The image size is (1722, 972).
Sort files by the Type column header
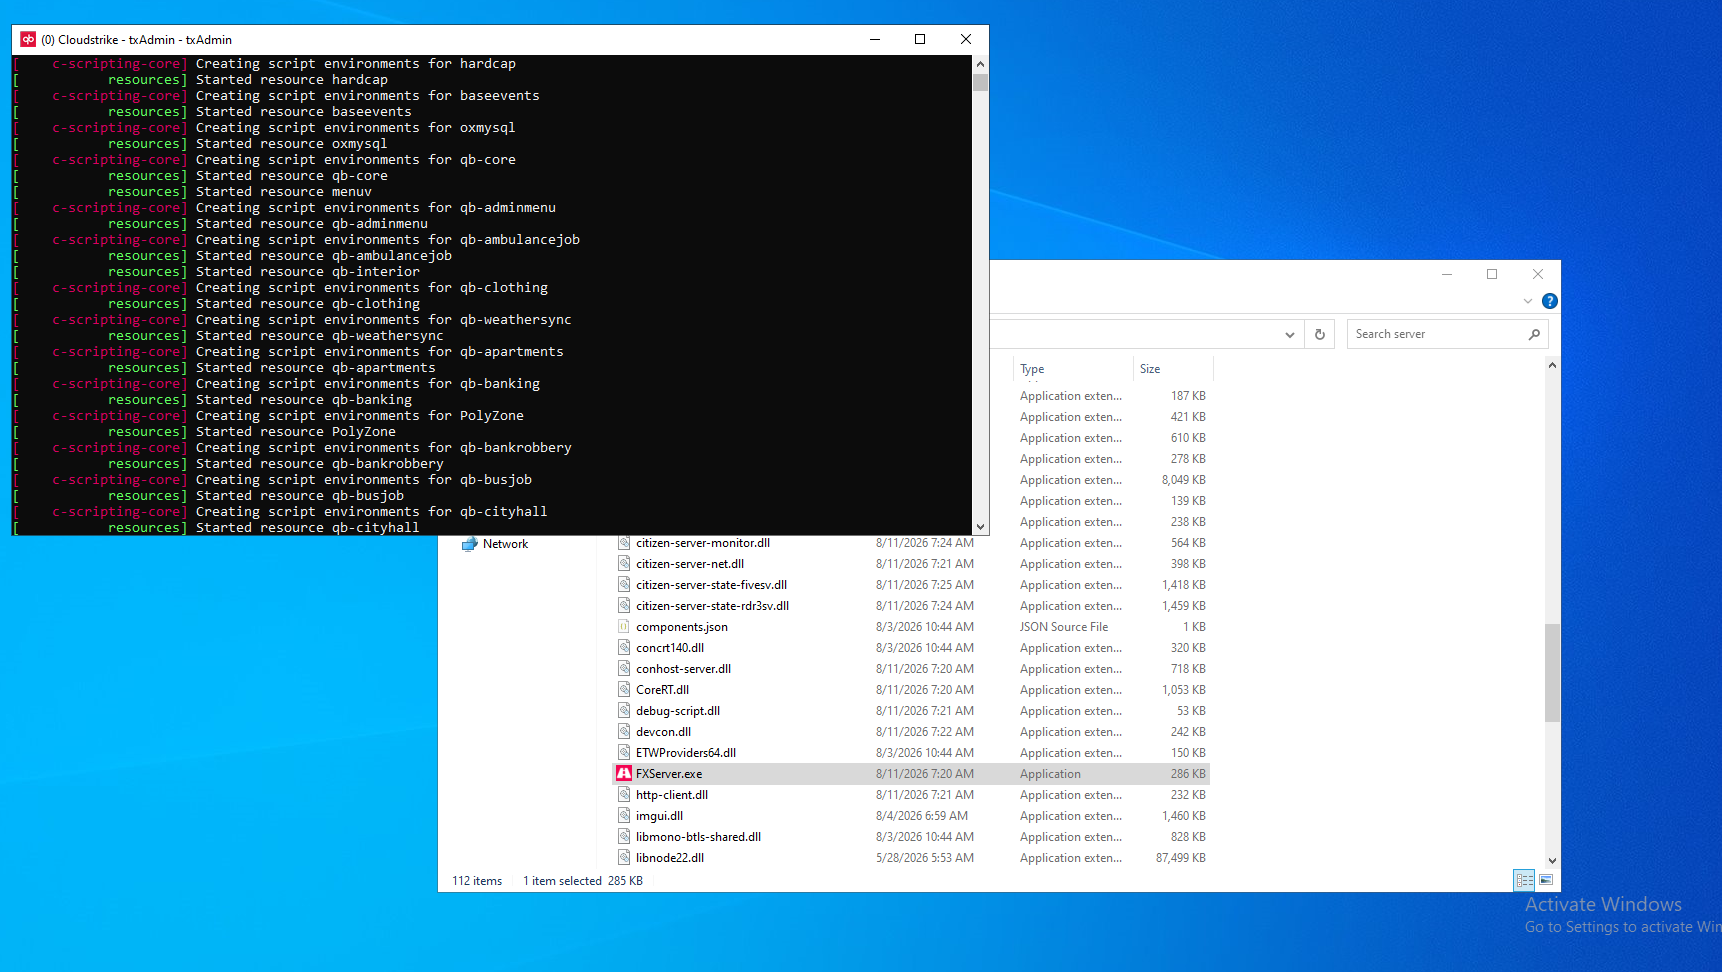[1072, 369]
